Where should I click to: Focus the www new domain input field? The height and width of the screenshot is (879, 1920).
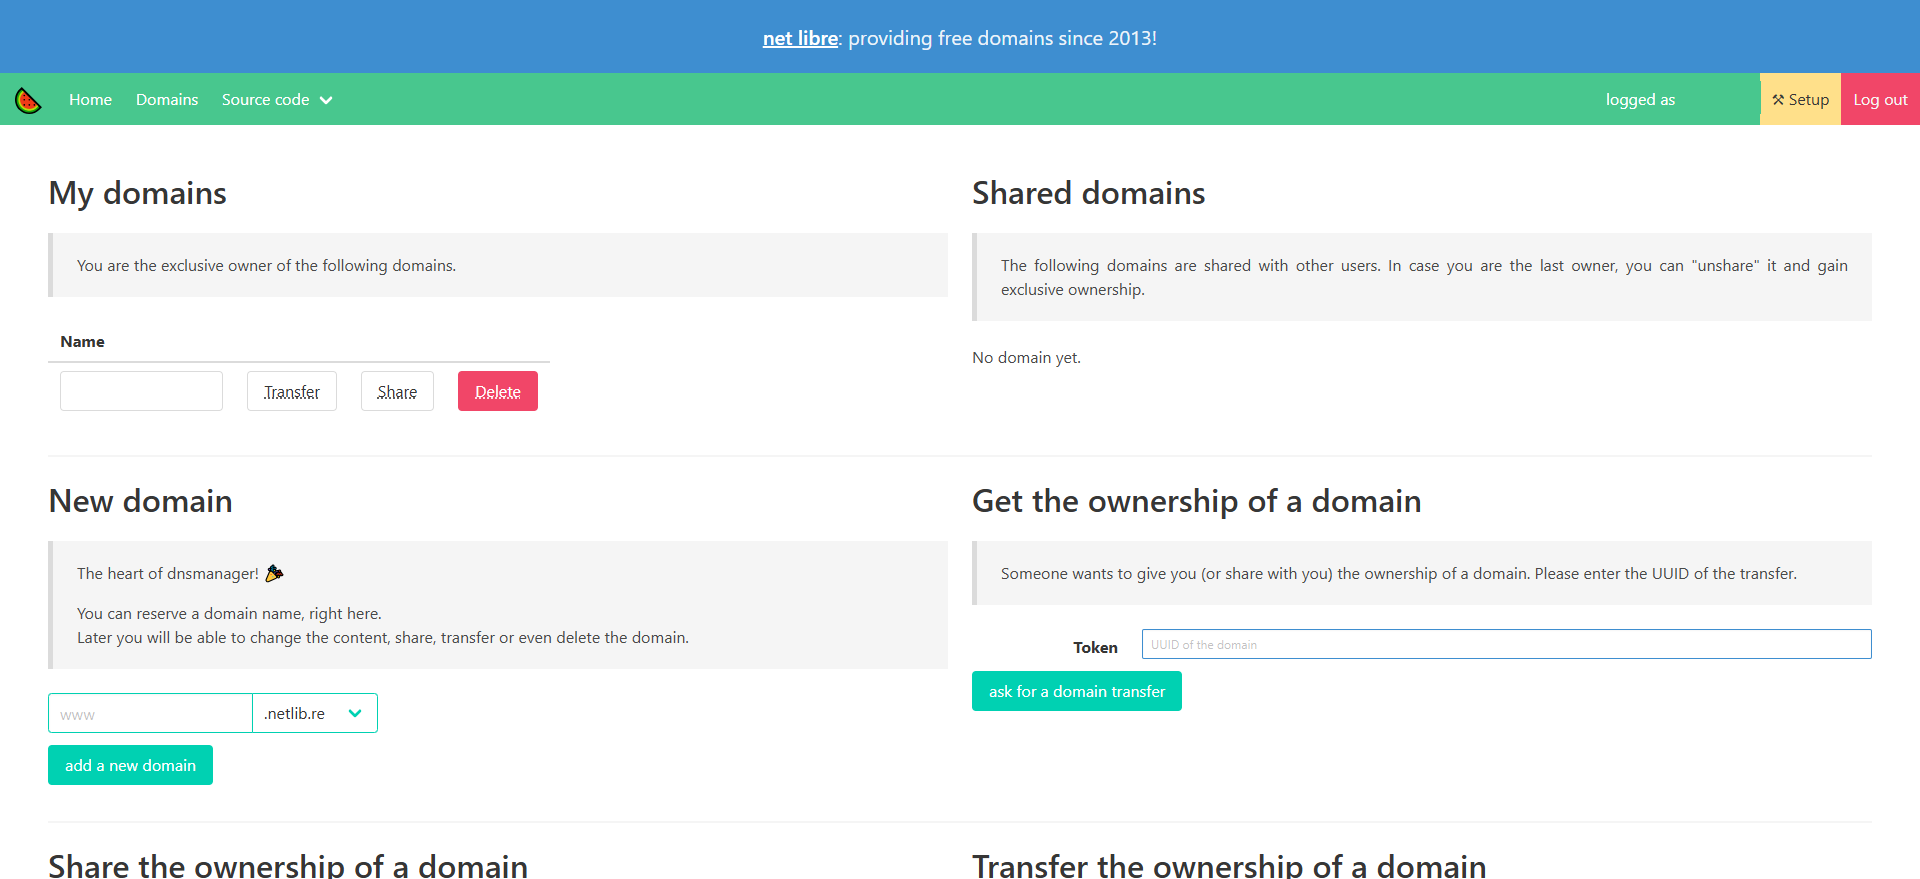click(x=150, y=714)
